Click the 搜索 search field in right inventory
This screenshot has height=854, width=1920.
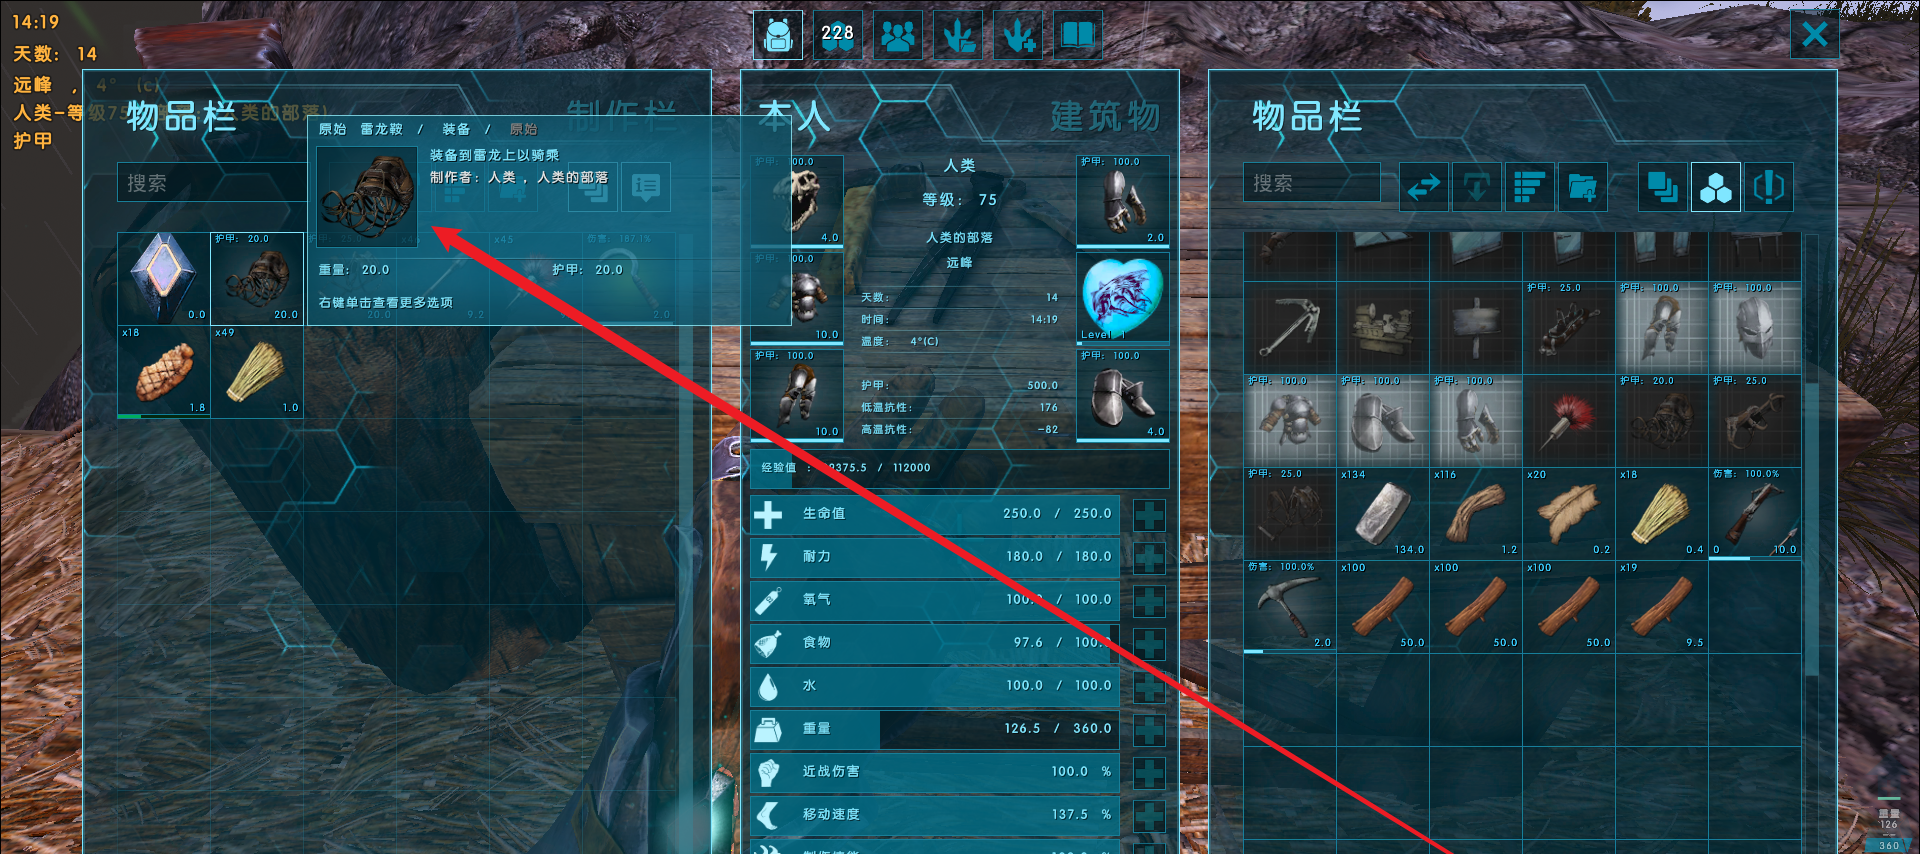1312,183
